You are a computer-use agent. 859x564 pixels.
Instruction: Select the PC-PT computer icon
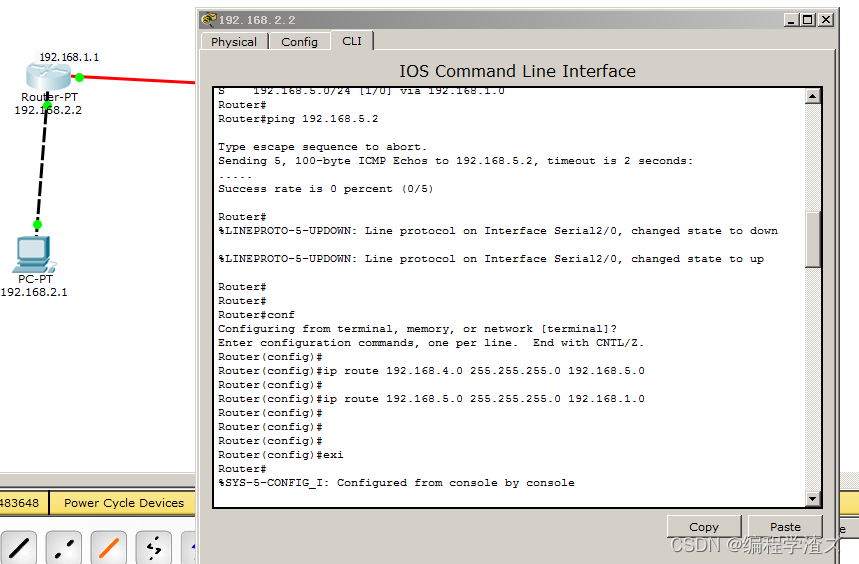[x=34, y=254]
